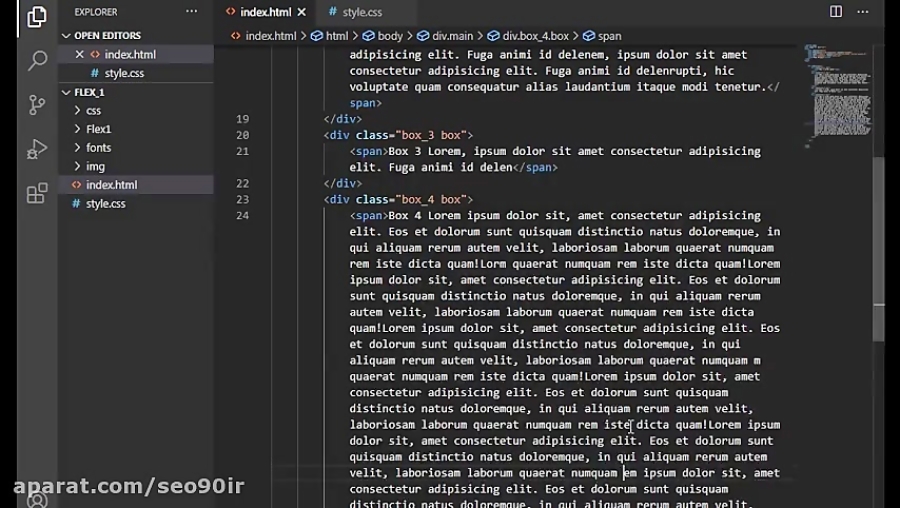Close index.html in Open Editors list
This screenshot has width=900, height=508.
(80, 54)
